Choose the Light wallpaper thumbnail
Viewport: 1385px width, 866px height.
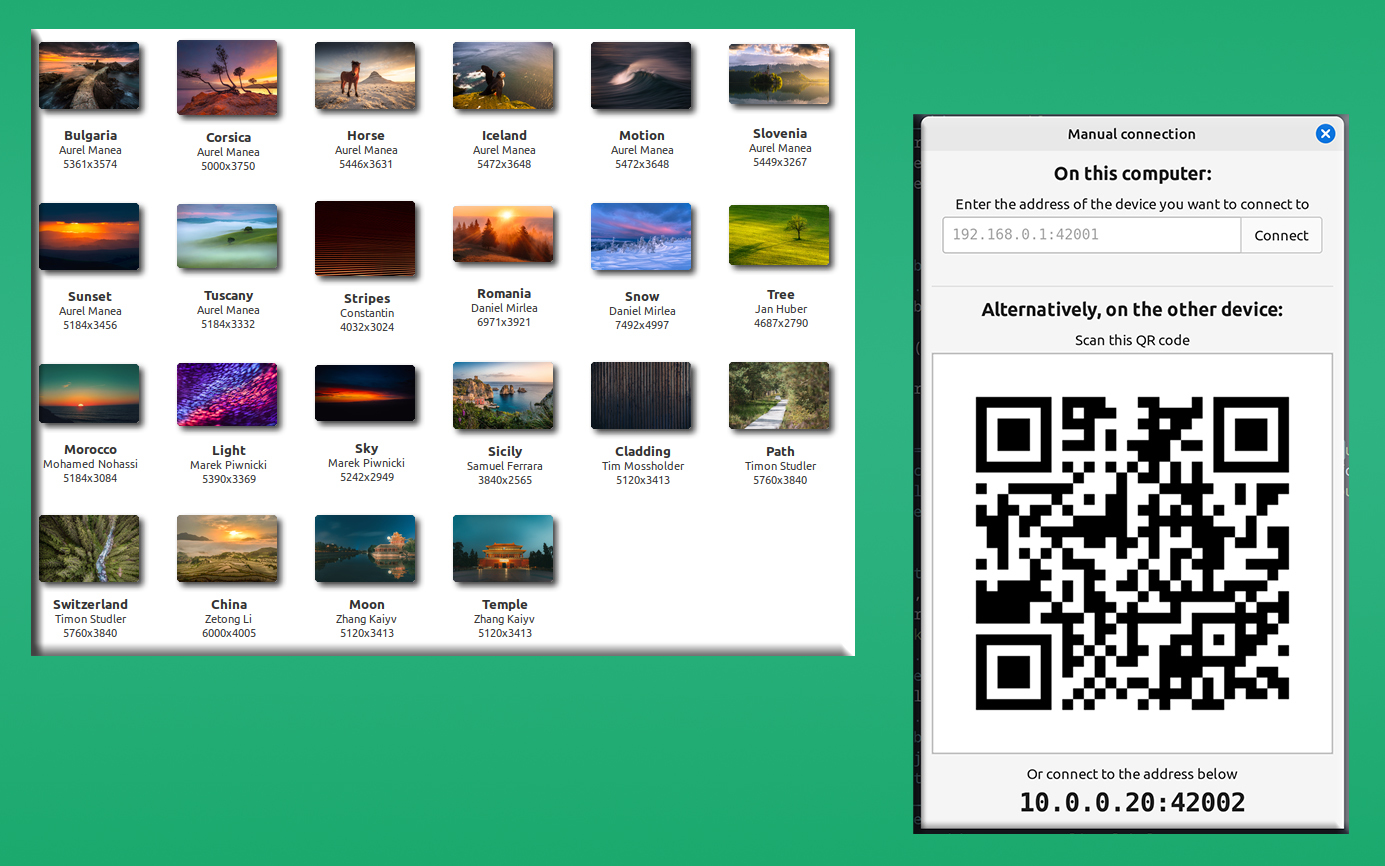(x=227, y=395)
